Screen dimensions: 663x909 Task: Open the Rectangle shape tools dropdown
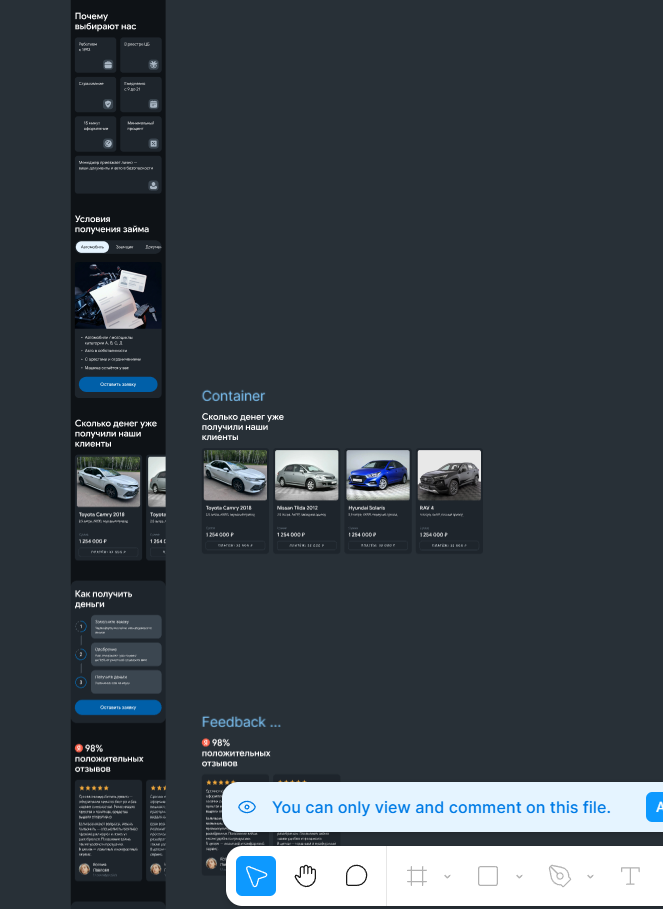(x=519, y=877)
